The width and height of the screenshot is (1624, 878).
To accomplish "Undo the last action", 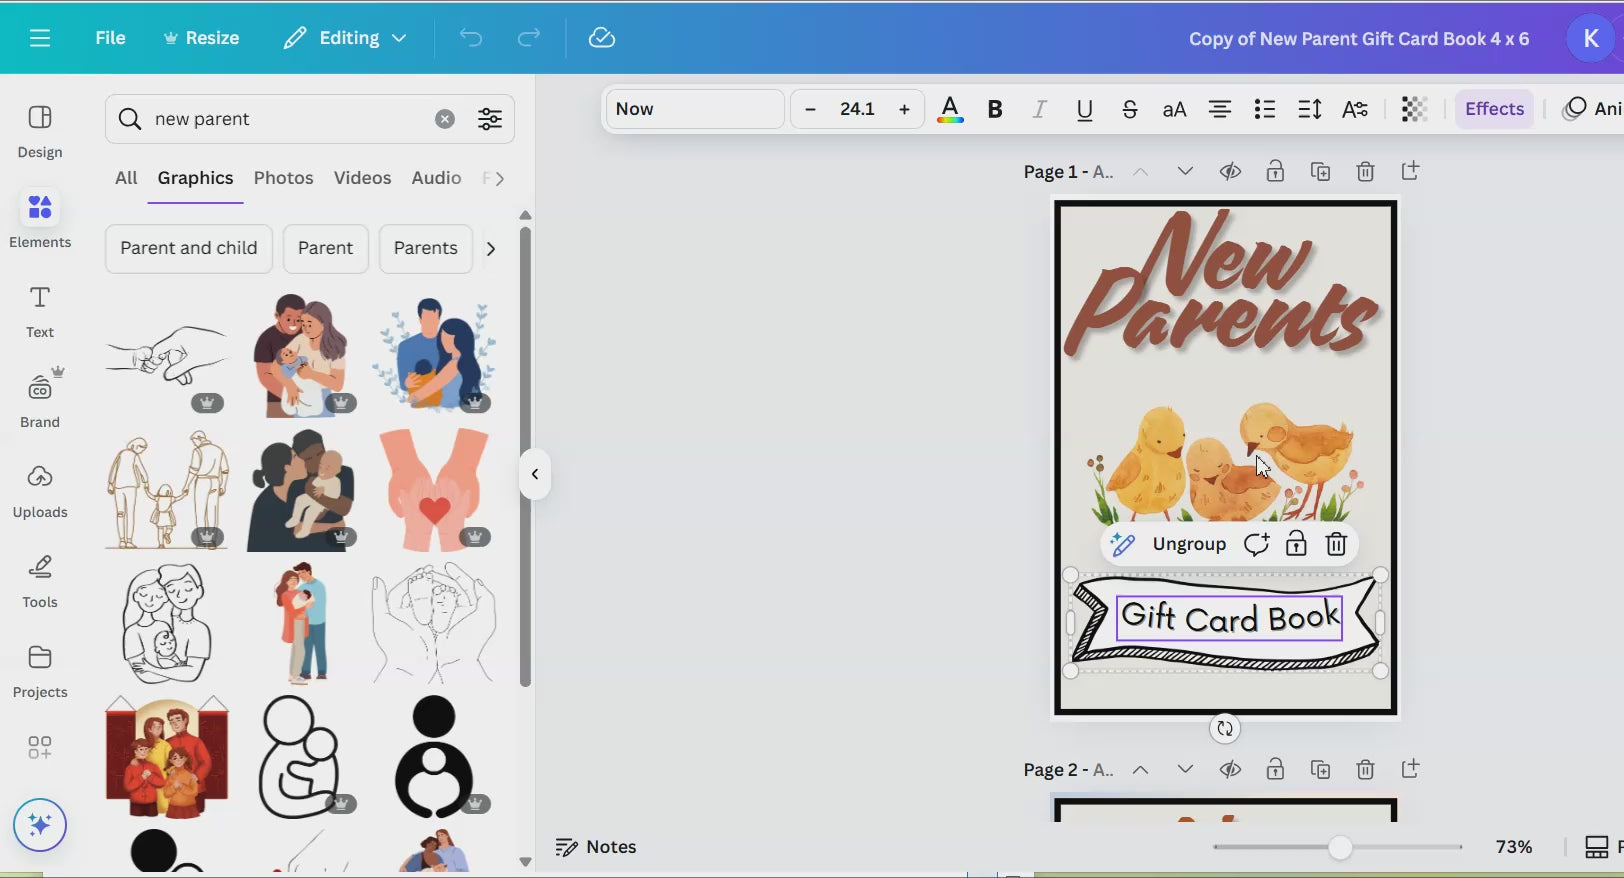I will pos(471,38).
